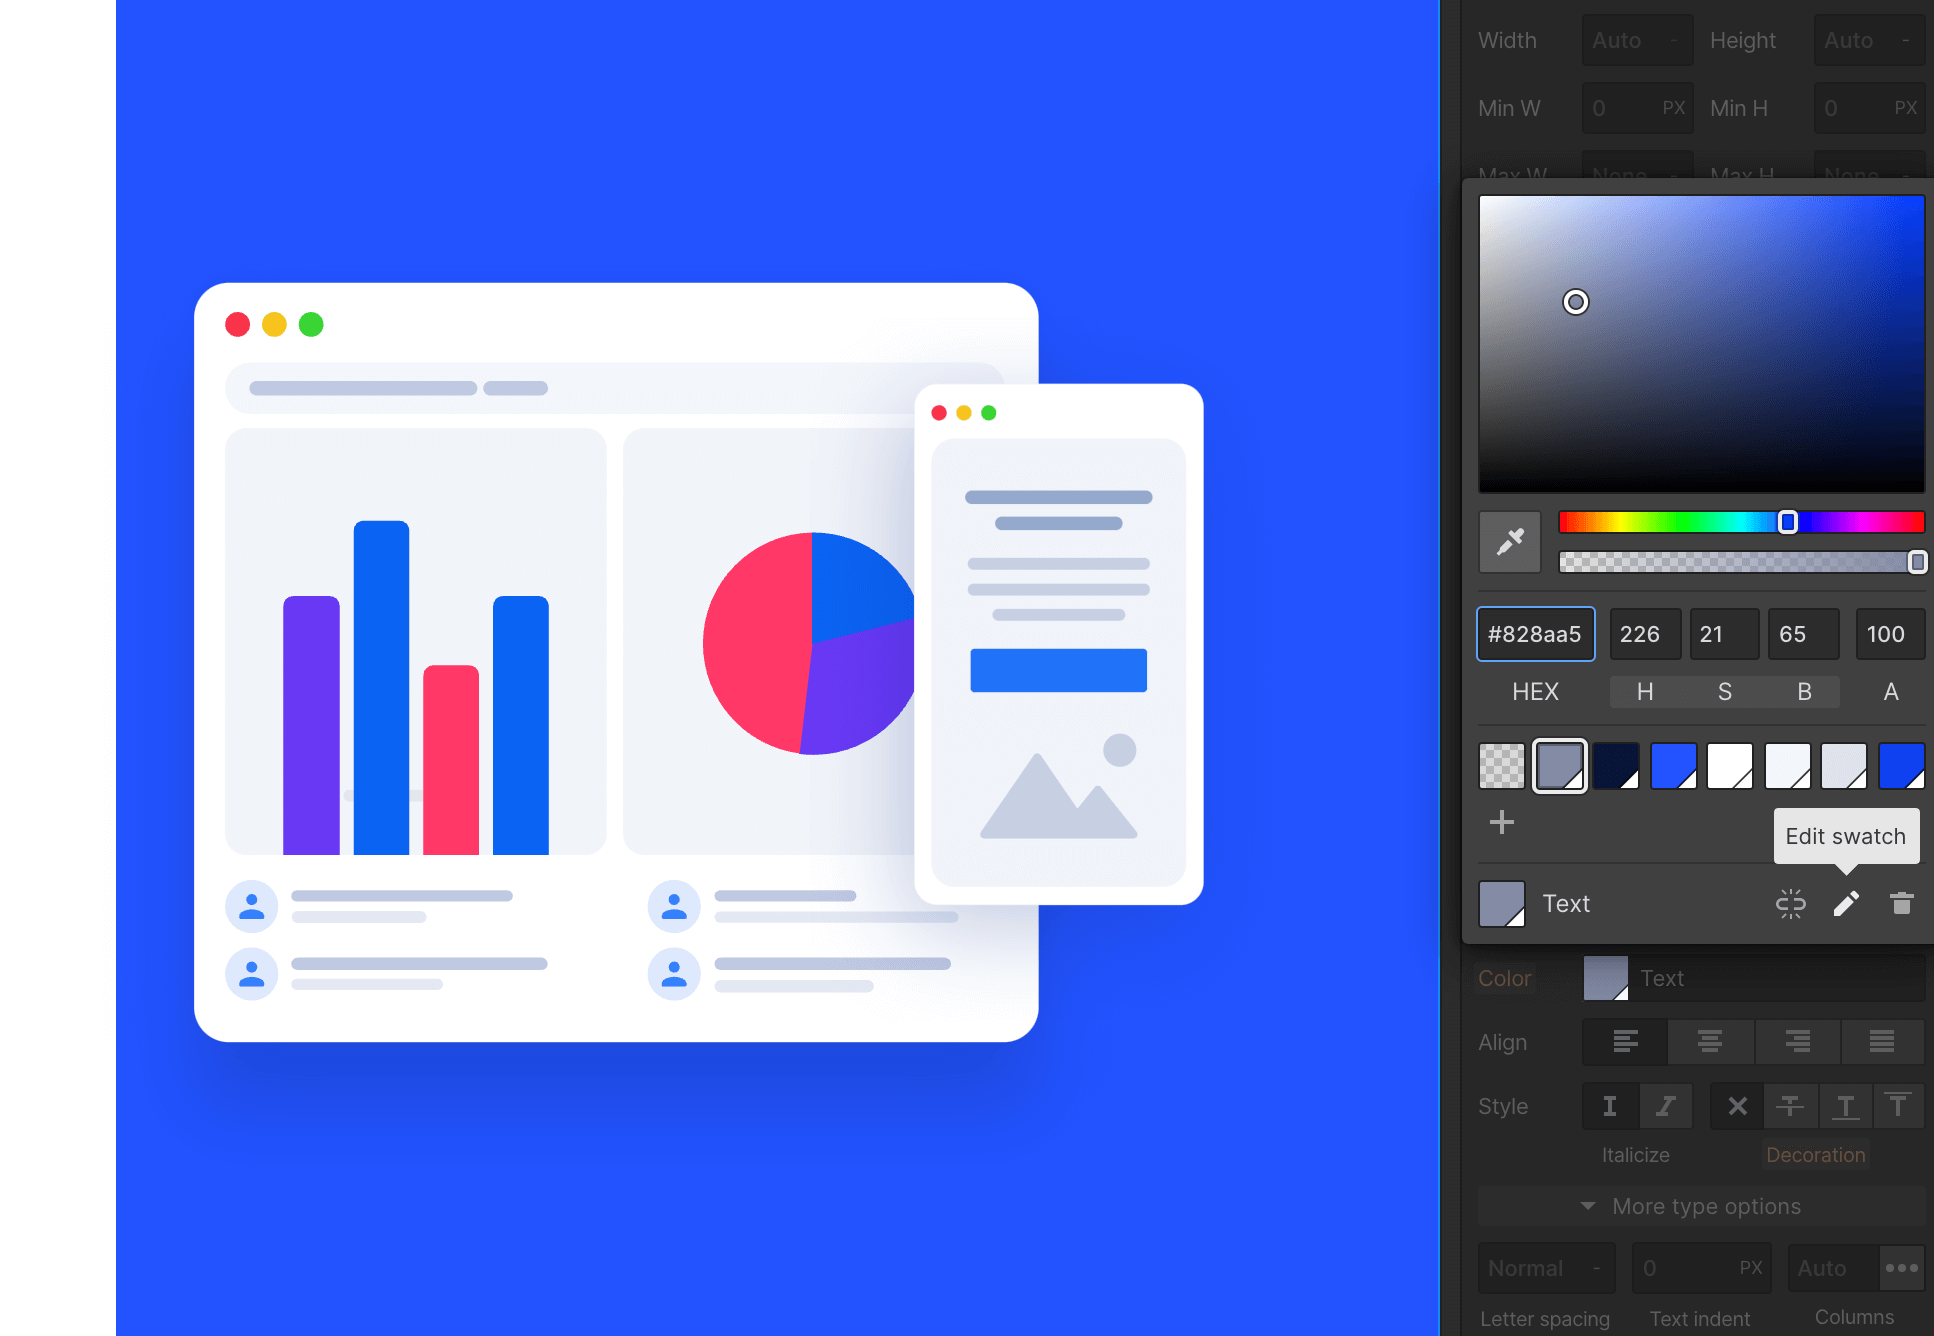Click the strikethrough text style icon
1934x1336 pixels.
1790,1105
